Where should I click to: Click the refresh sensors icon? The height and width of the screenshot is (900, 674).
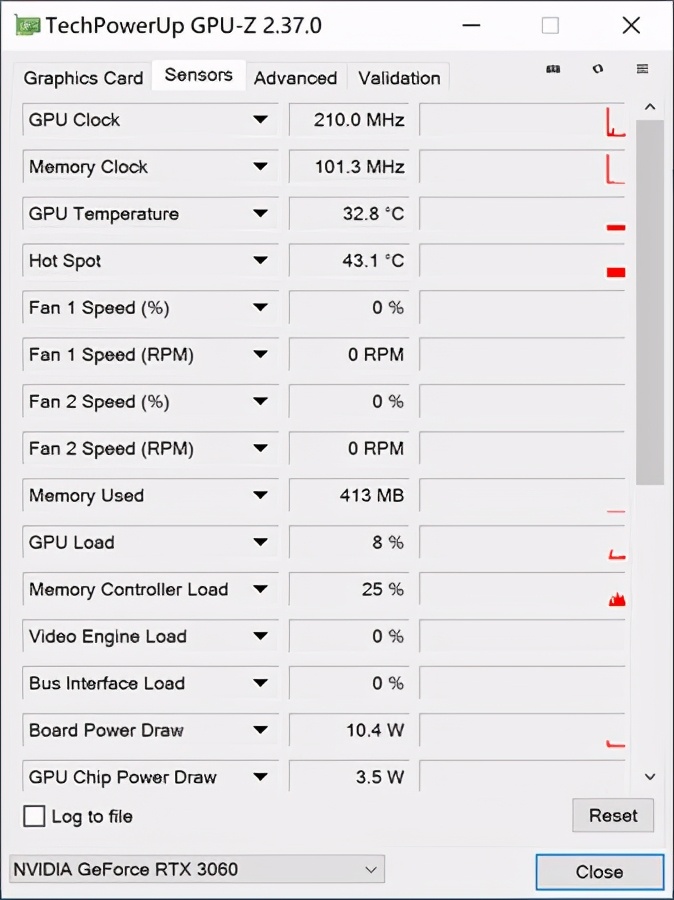tap(598, 69)
